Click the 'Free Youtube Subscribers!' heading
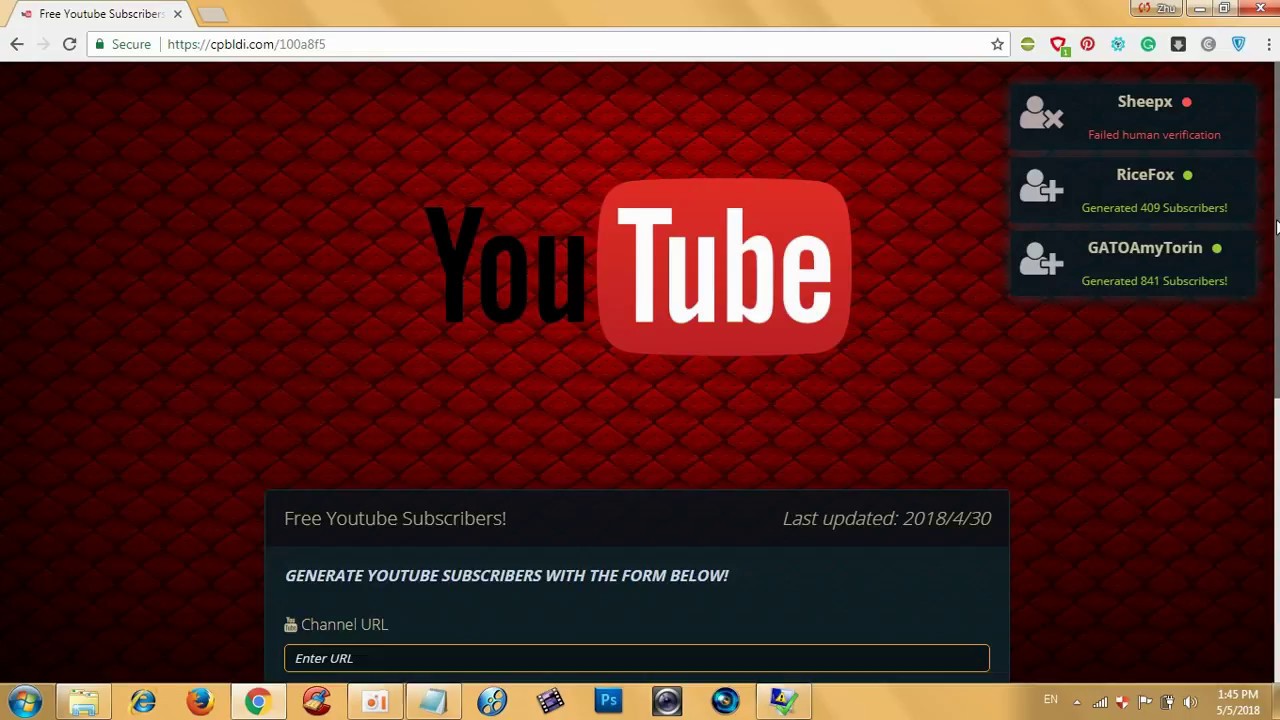Screen dimensions: 1280x720 tap(395, 518)
